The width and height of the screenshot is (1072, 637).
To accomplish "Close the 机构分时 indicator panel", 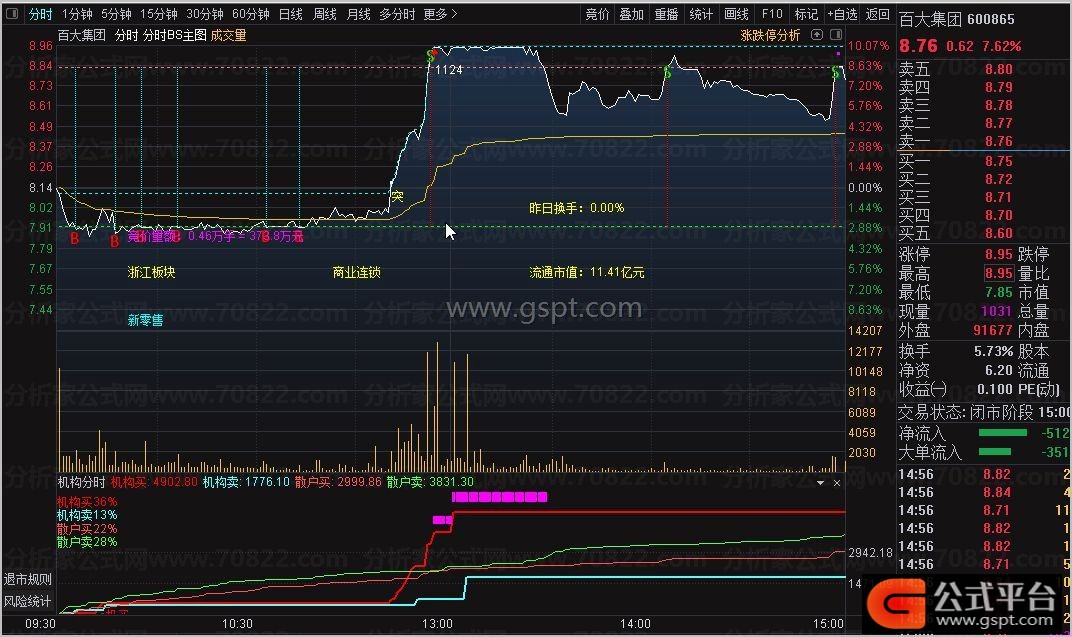I will (837, 483).
